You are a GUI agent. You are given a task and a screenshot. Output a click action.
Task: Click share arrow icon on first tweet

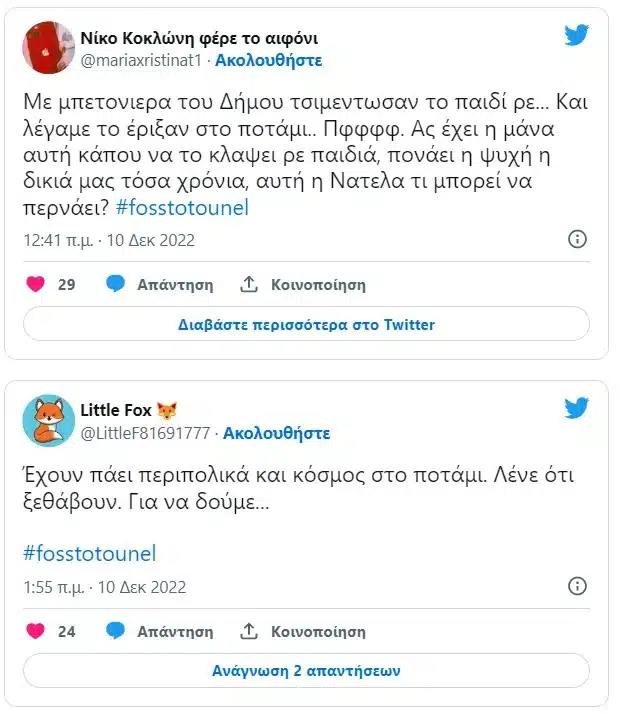point(249,284)
